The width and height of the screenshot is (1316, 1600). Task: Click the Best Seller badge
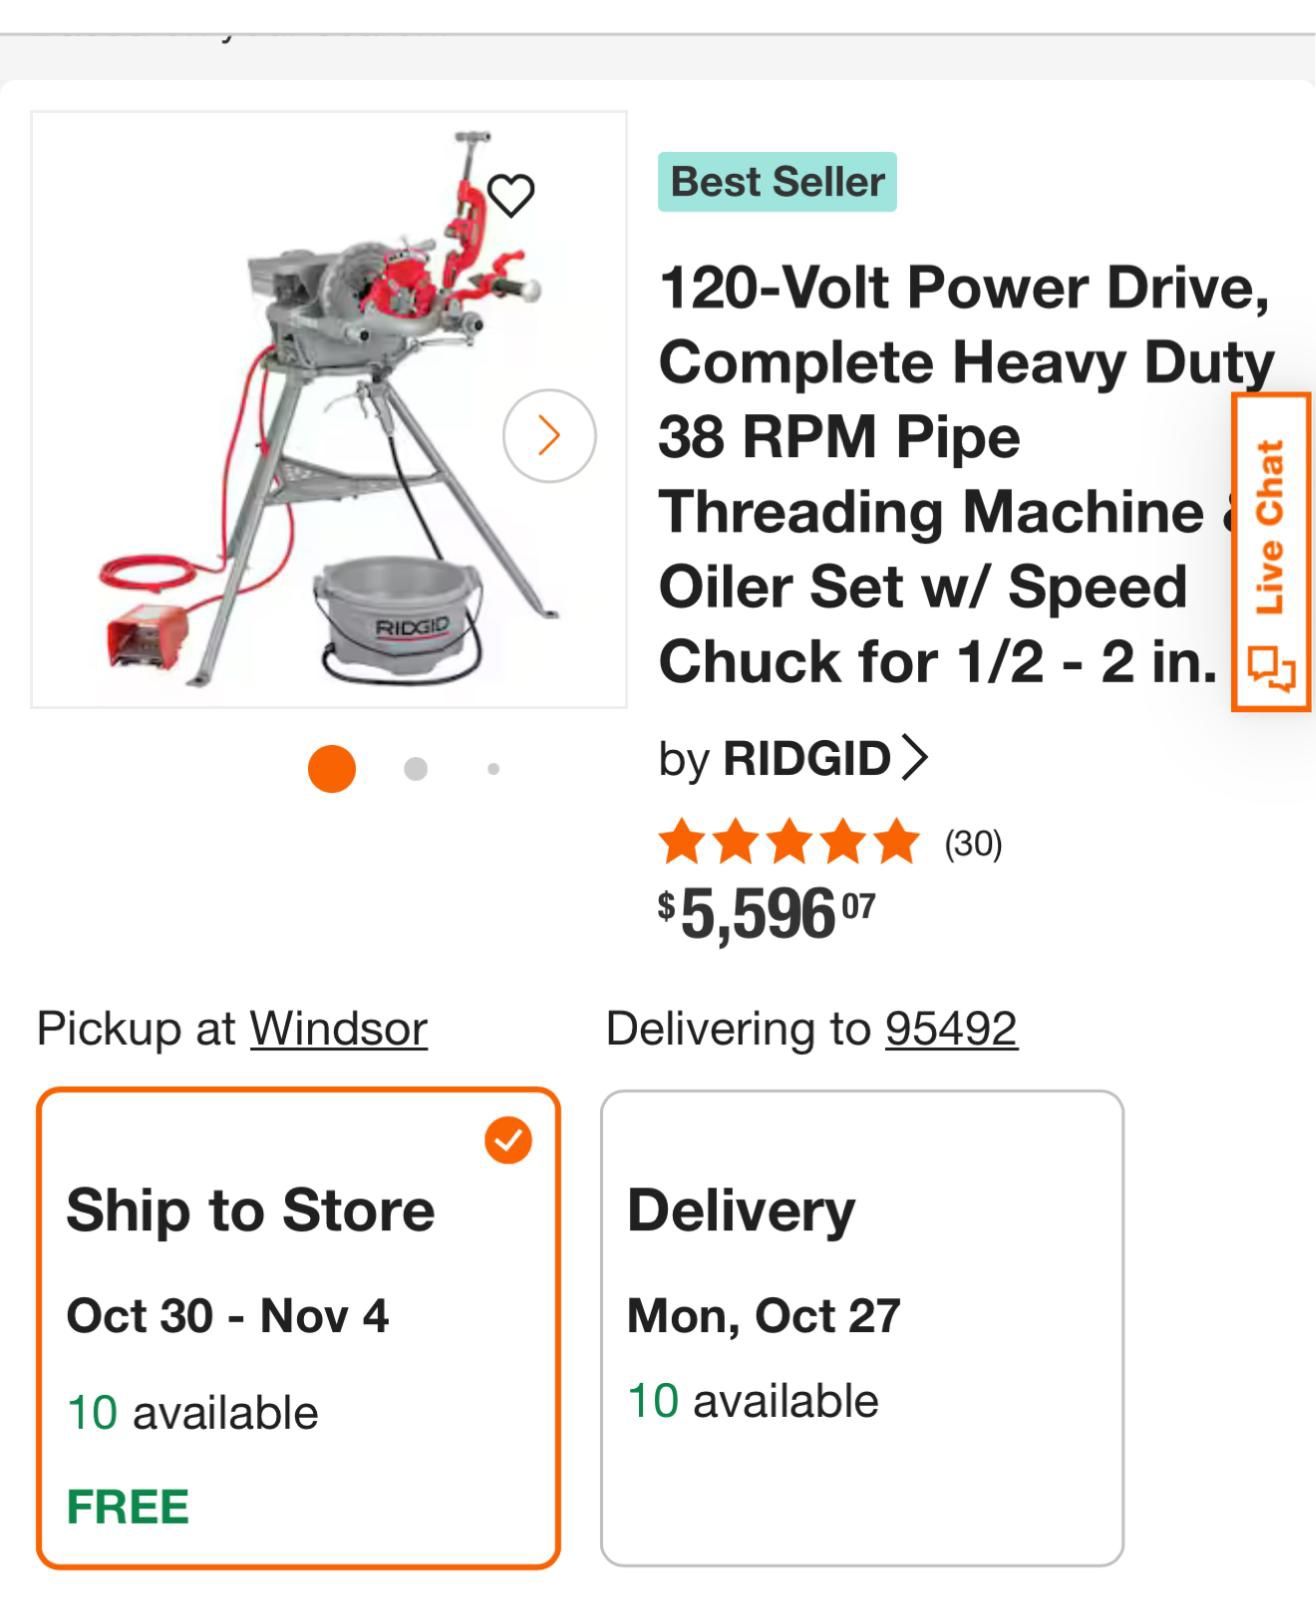pyautogui.click(x=777, y=182)
